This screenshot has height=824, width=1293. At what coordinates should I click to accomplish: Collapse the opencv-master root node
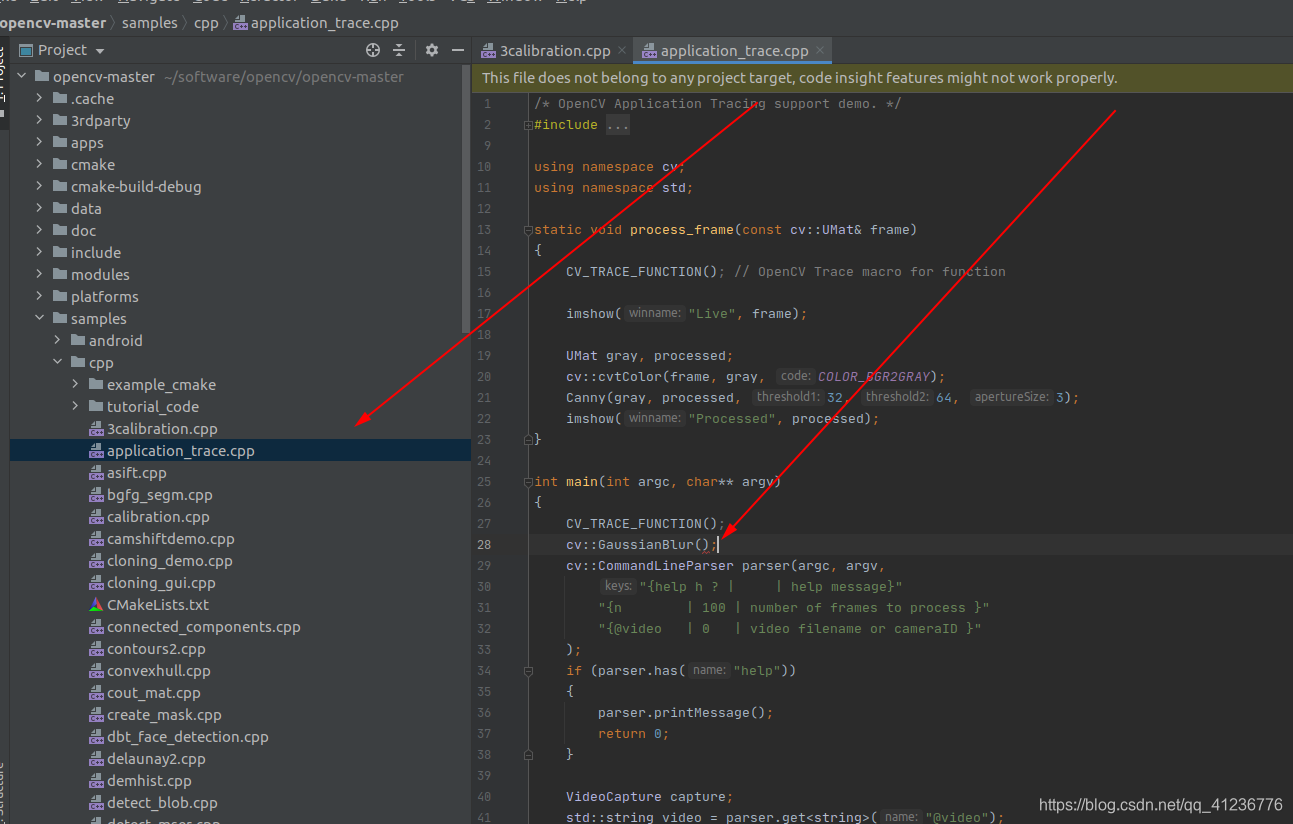(x=23, y=77)
